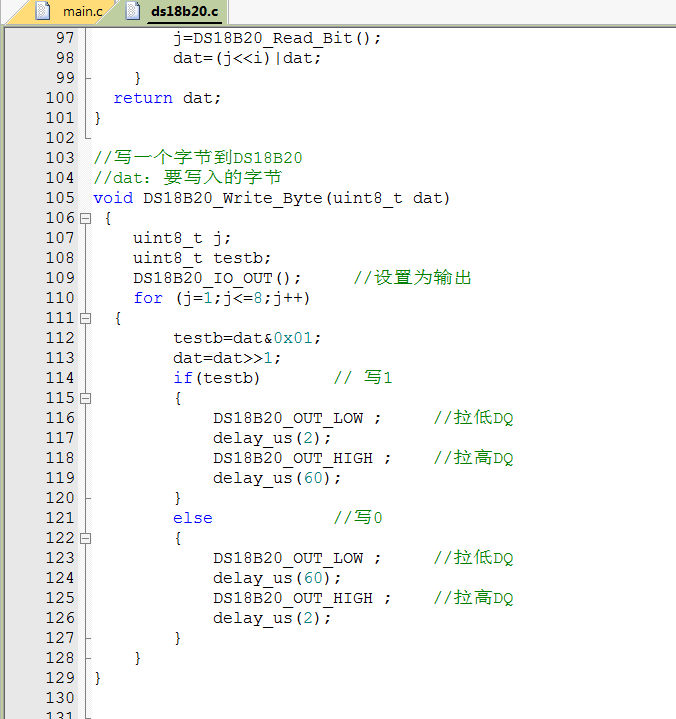Click DS18B20_OUT_LOW on line 123
This screenshot has height=719, width=676.
pos(288,558)
